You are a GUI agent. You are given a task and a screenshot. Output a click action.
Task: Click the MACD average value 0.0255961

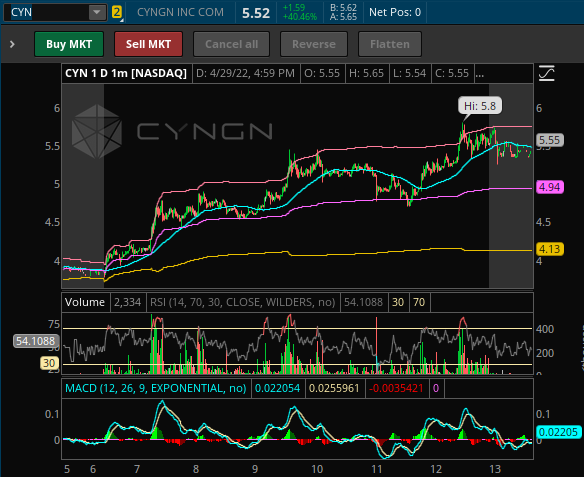334,388
